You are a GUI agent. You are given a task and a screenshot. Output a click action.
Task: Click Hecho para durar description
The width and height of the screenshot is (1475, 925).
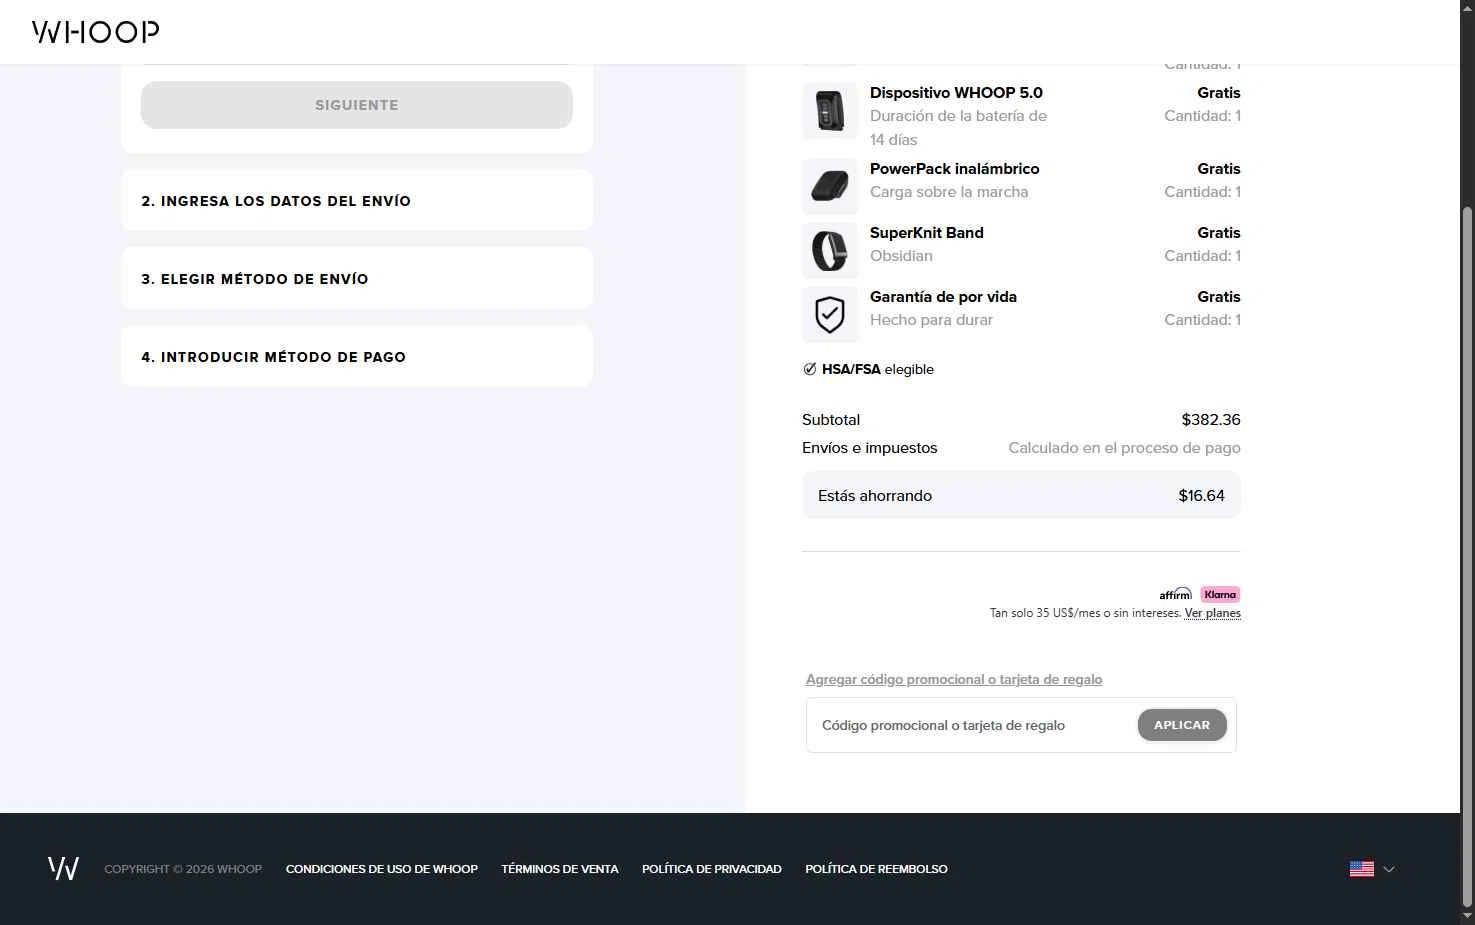[x=931, y=320]
